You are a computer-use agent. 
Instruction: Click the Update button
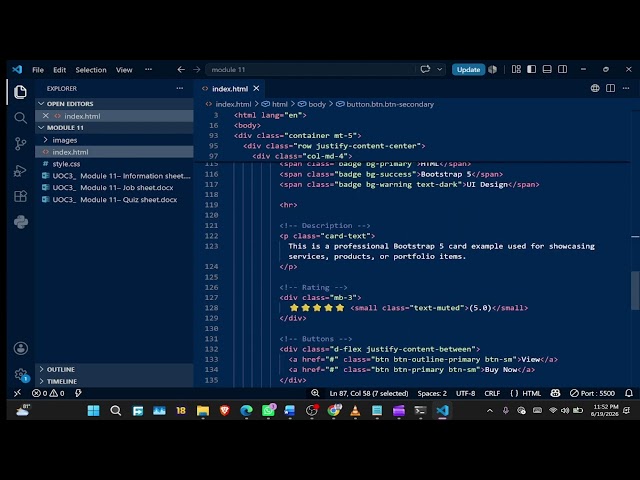468,69
